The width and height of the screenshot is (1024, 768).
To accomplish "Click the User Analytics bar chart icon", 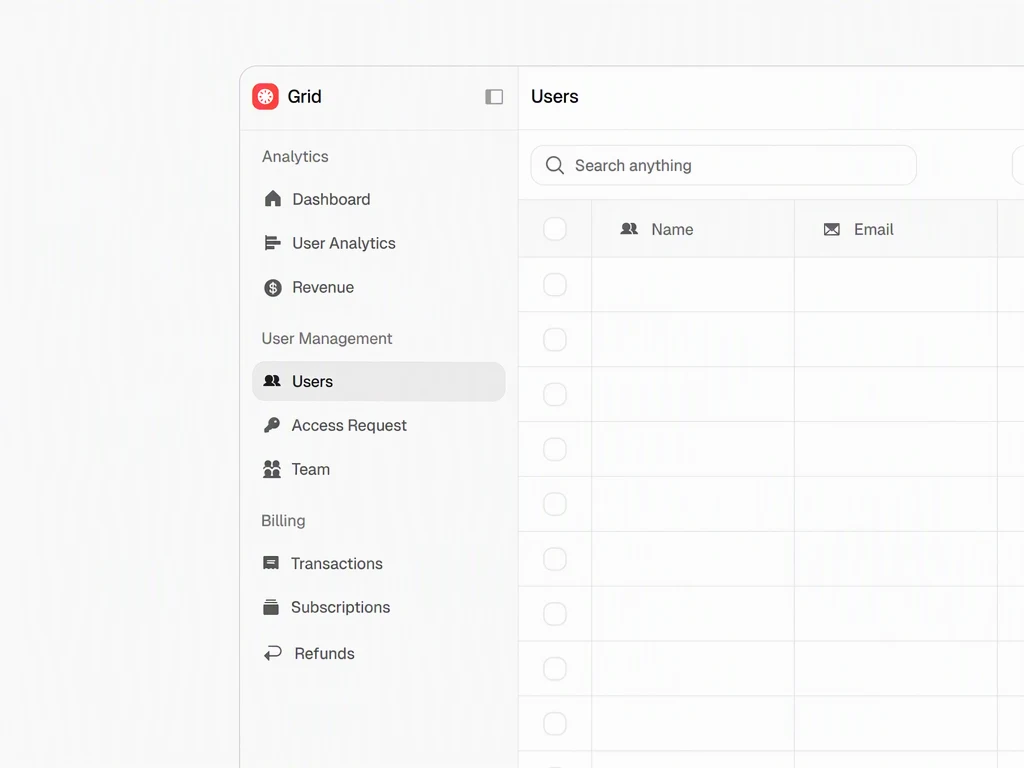I will [273, 243].
